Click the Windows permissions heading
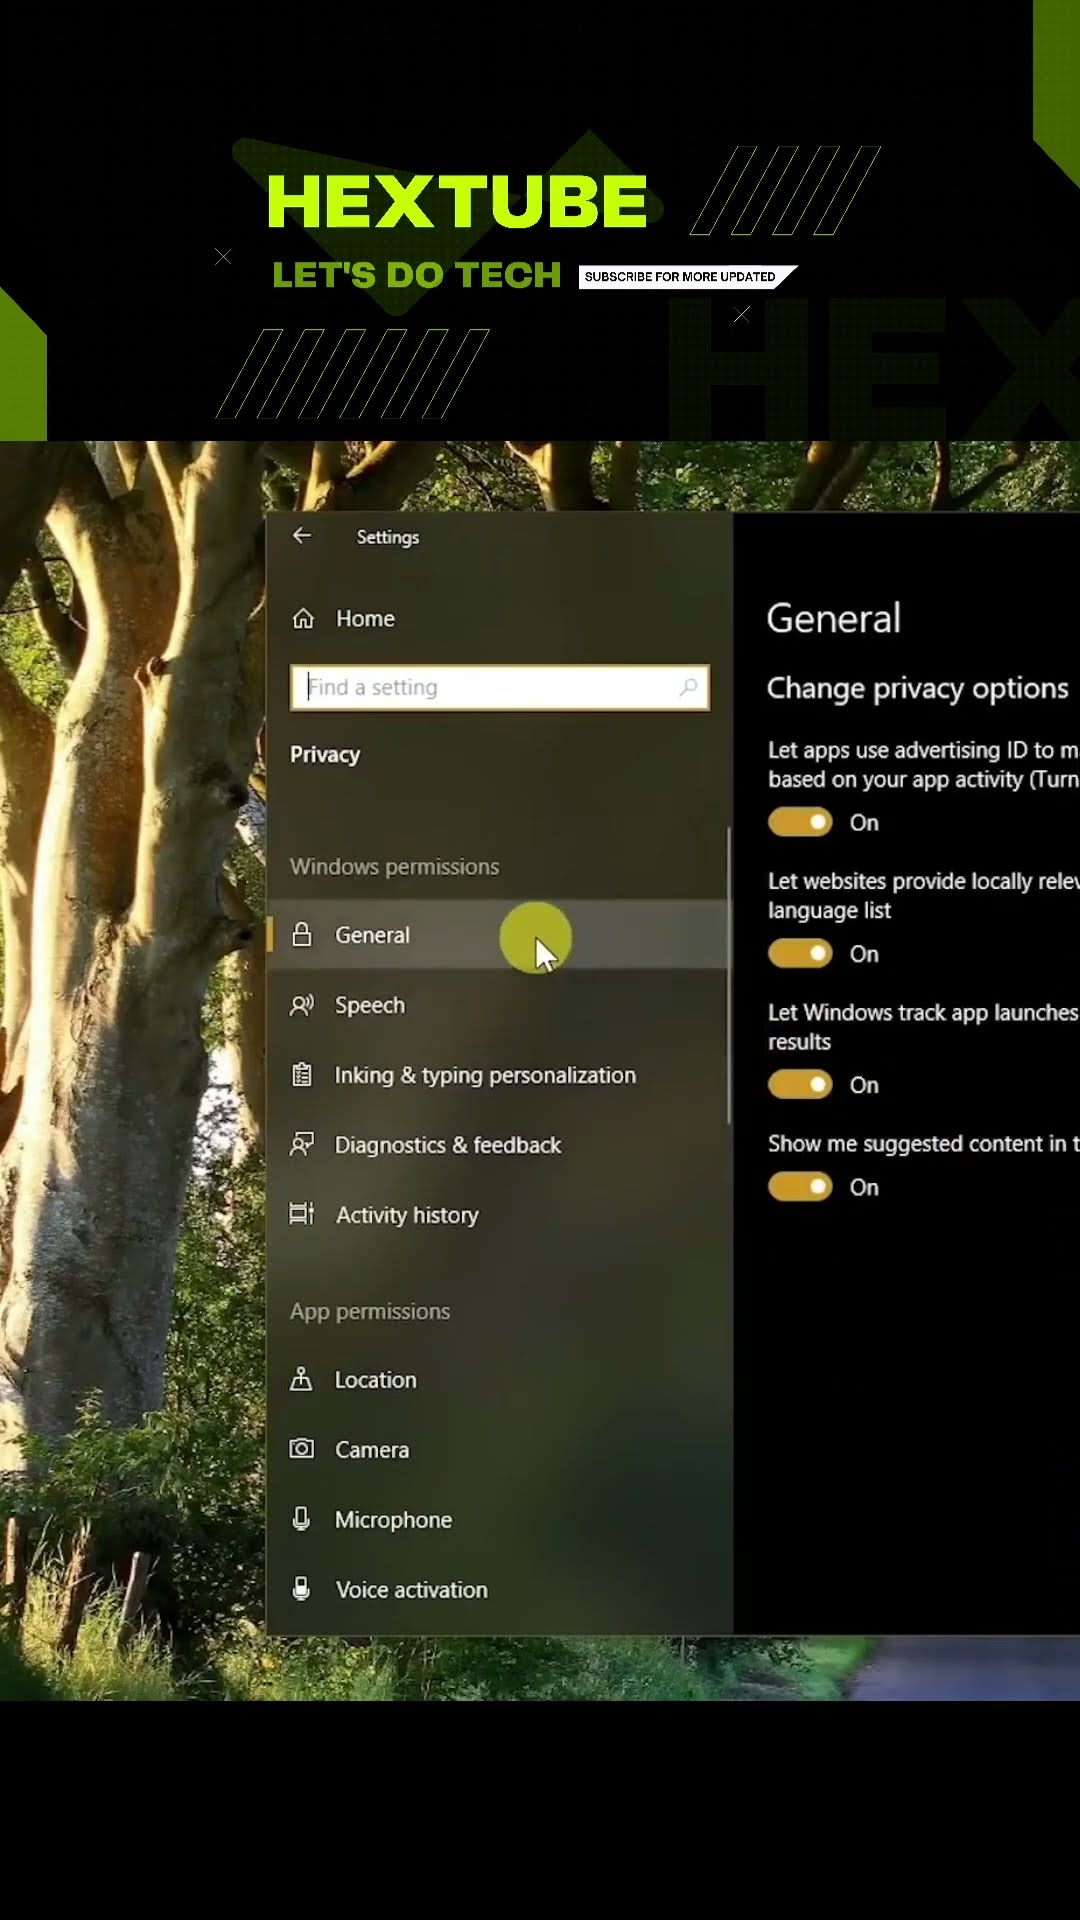The height and width of the screenshot is (1920, 1080). [x=394, y=867]
